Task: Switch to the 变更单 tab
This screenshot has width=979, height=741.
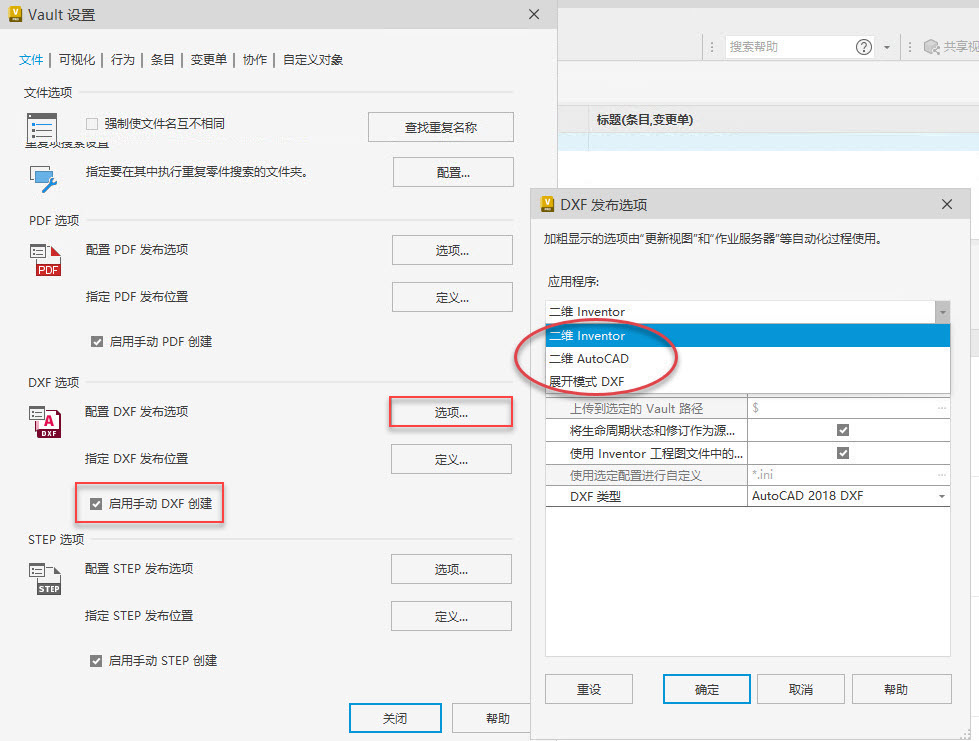Action: pyautogui.click(x=209, y=59)
